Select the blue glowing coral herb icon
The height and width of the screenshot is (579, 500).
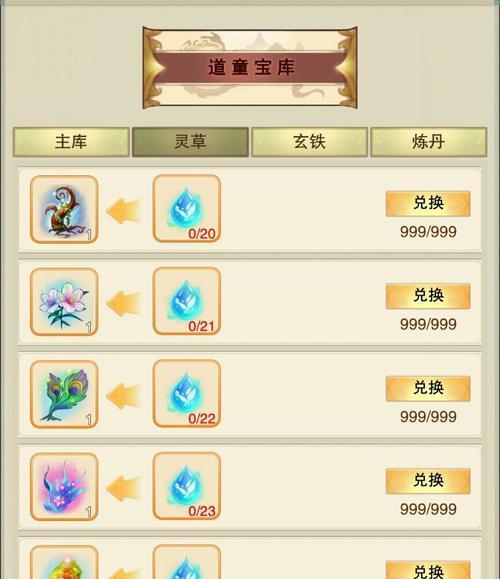click(64, 487)
